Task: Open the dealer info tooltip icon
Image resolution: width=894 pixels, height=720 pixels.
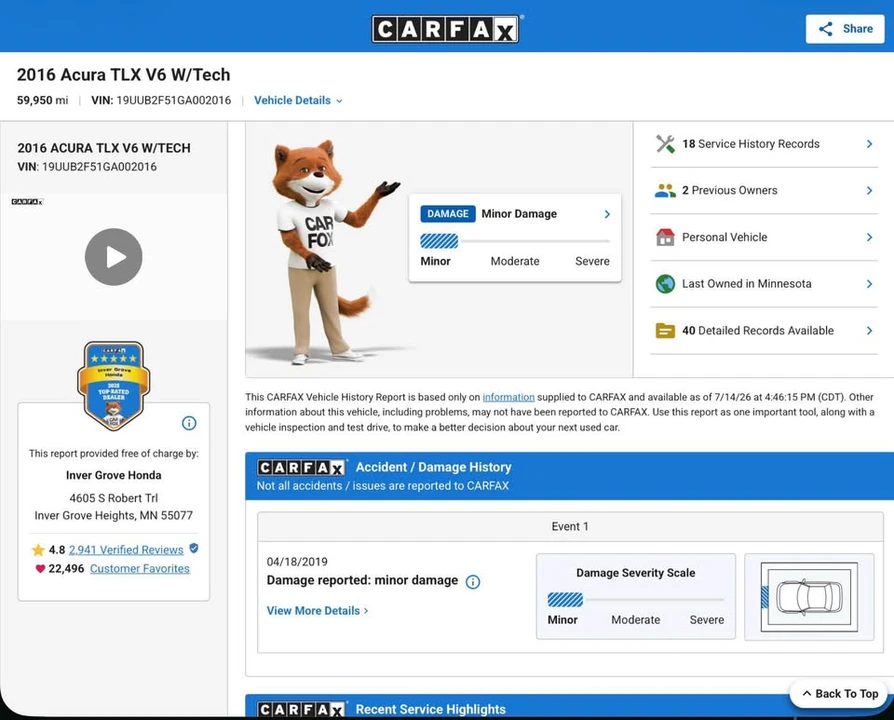Action: (x=189, y=423)
